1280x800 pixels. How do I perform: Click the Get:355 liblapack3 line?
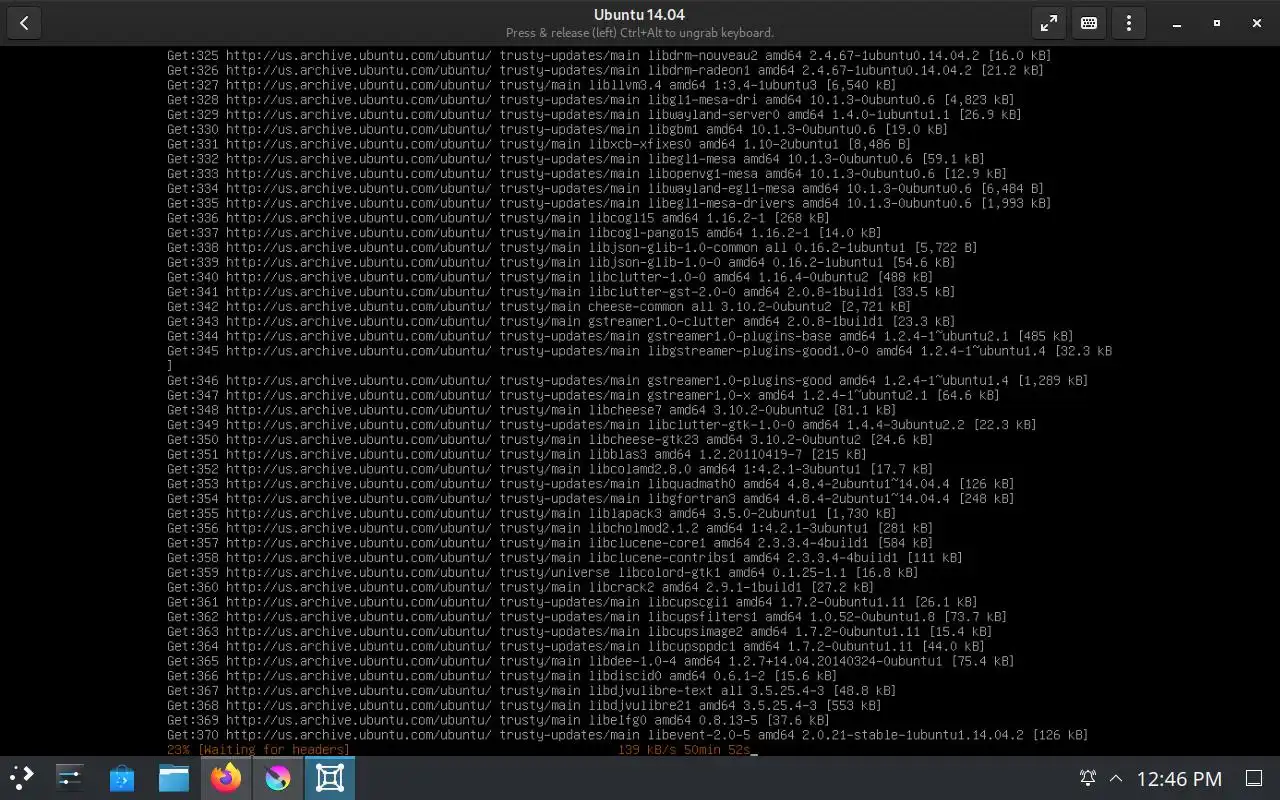pos(531,513)
